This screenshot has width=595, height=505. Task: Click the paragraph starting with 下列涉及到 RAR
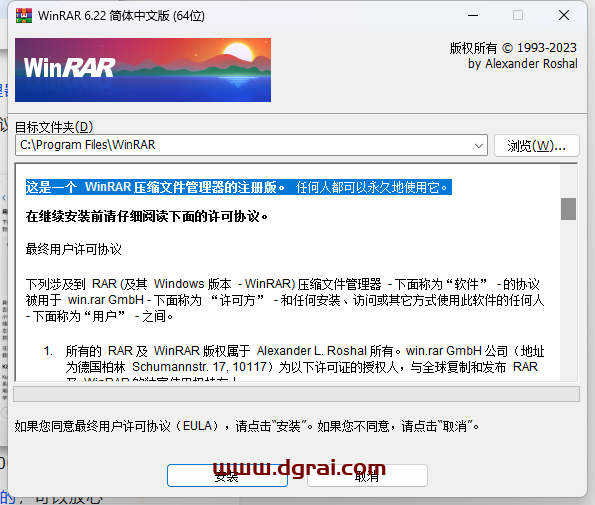285,300
